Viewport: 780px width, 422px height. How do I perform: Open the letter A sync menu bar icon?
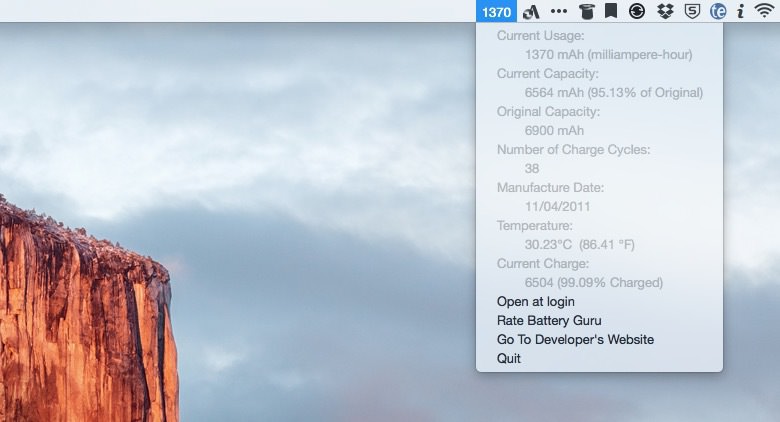click(531, 11)
